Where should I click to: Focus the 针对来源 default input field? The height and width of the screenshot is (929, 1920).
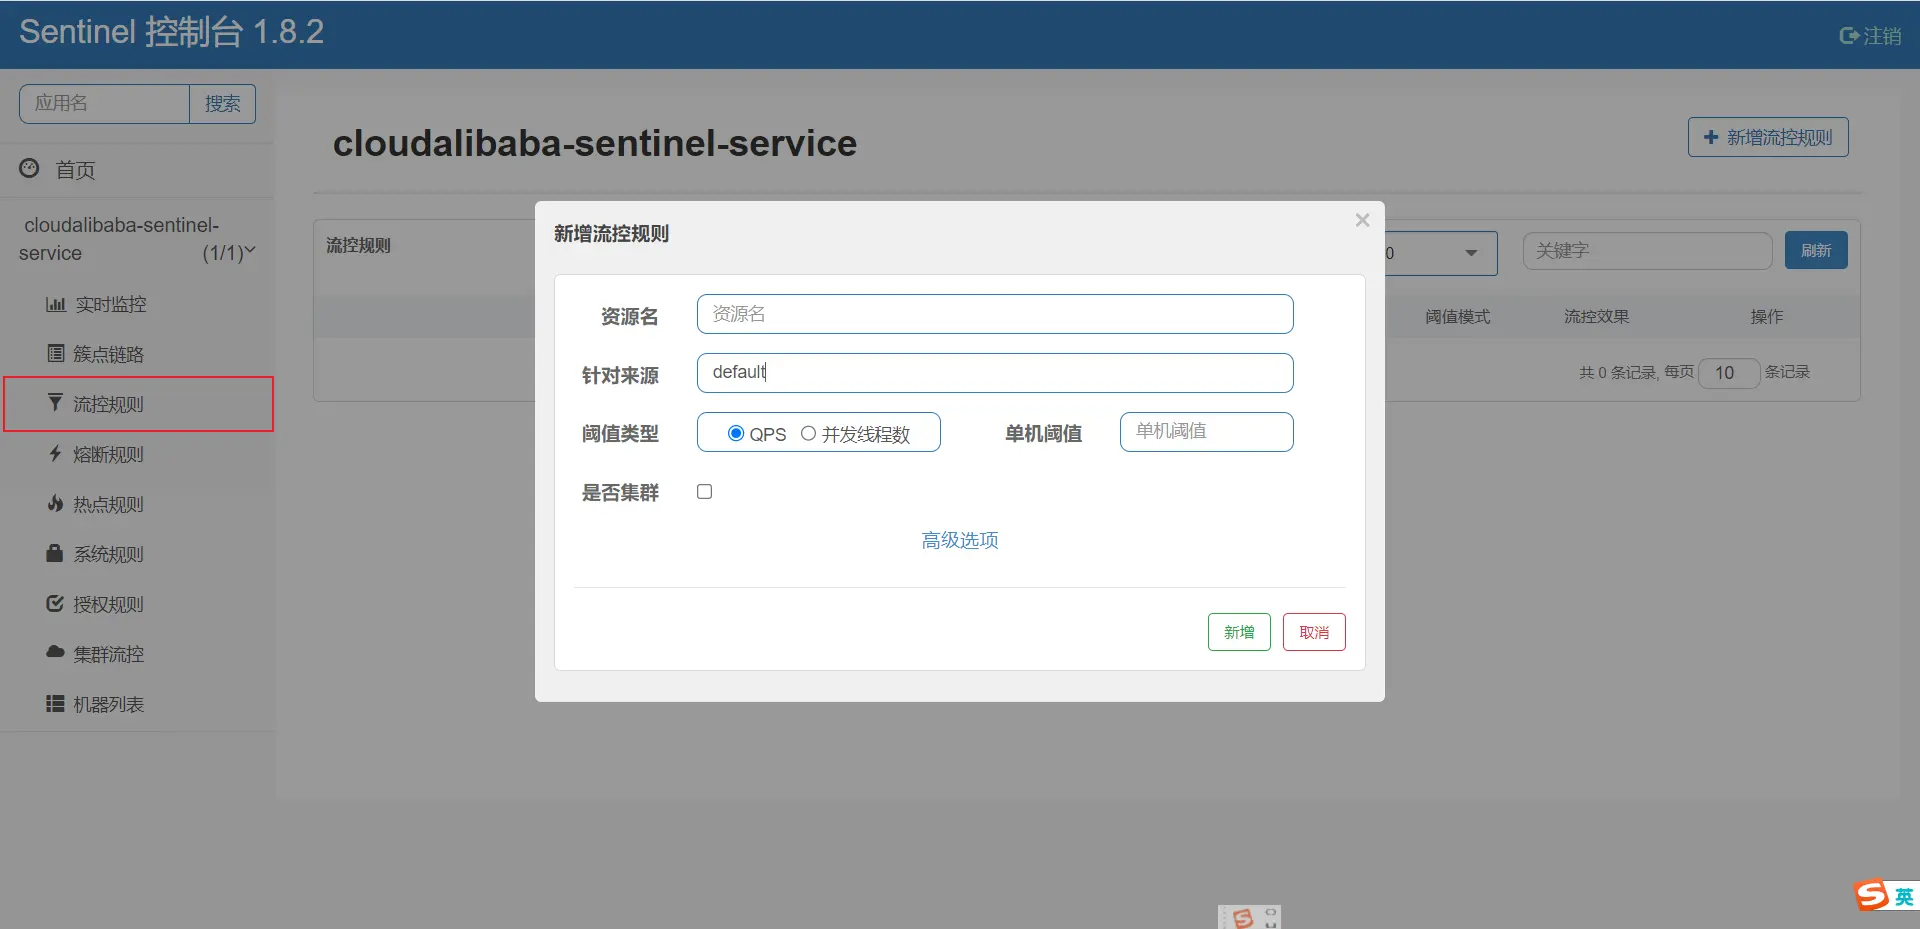tap(995, 373)
